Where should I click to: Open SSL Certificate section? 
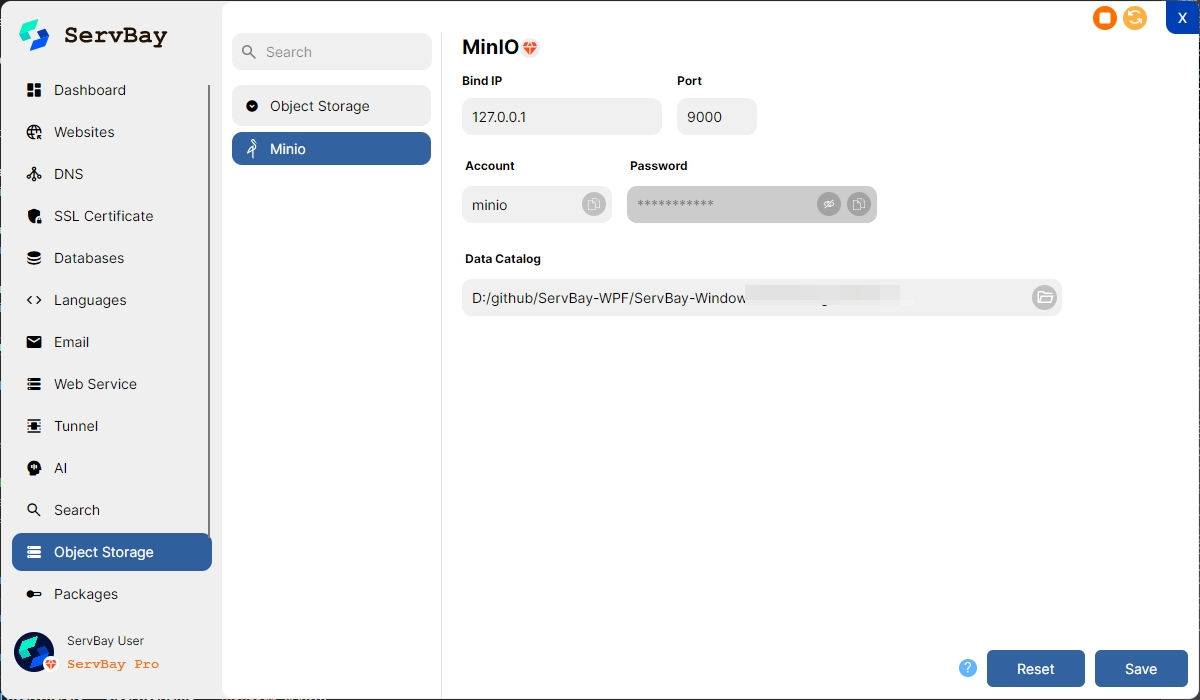[104, 216]
